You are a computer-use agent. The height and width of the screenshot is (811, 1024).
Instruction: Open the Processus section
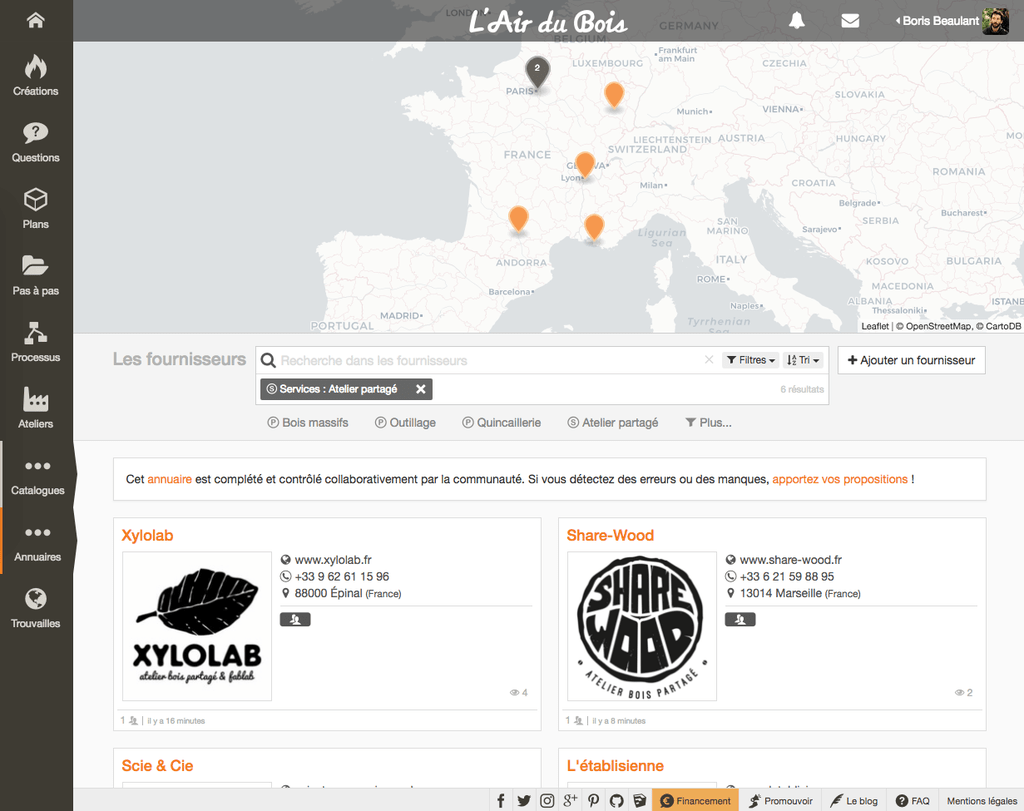point(36,342)
